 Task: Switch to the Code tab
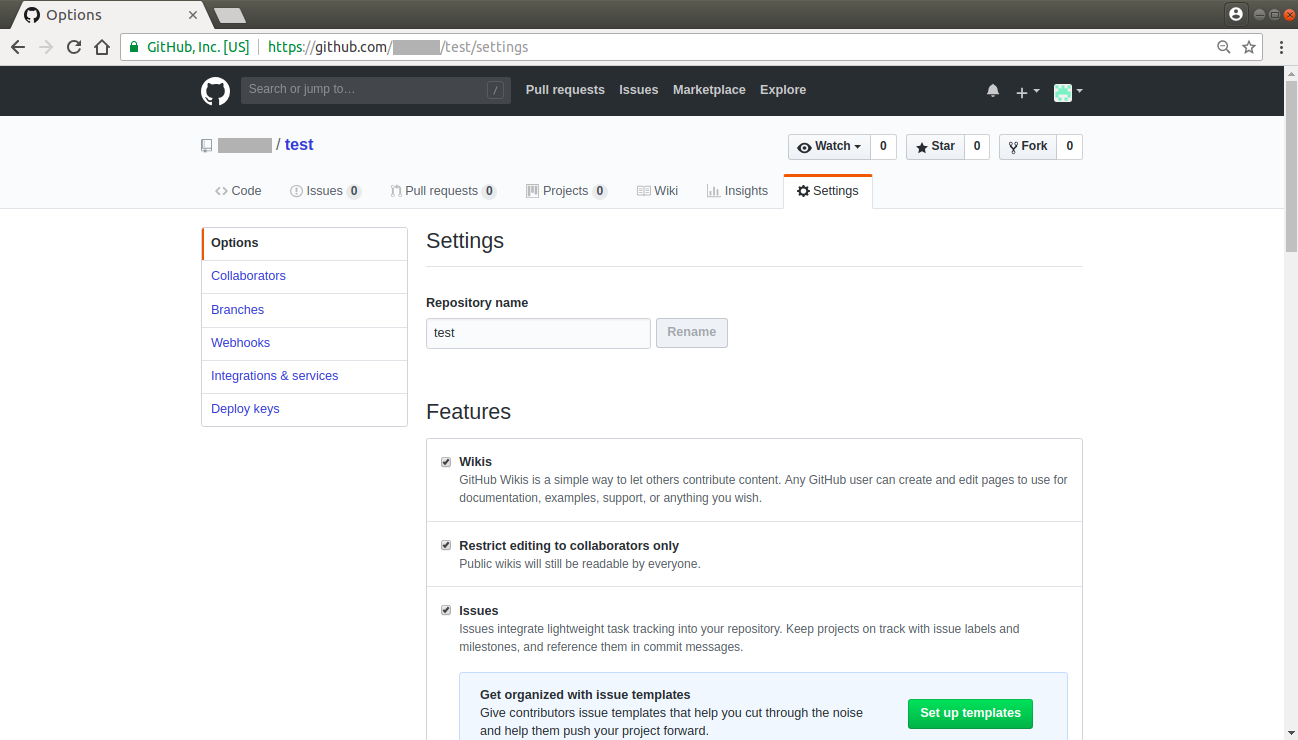pyautogui.click(x=238, y=191)
